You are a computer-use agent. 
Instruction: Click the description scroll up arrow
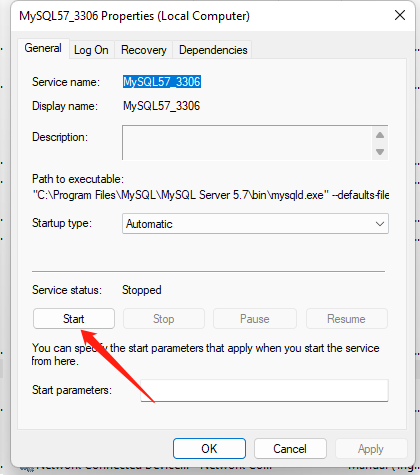tap(380, 135)
